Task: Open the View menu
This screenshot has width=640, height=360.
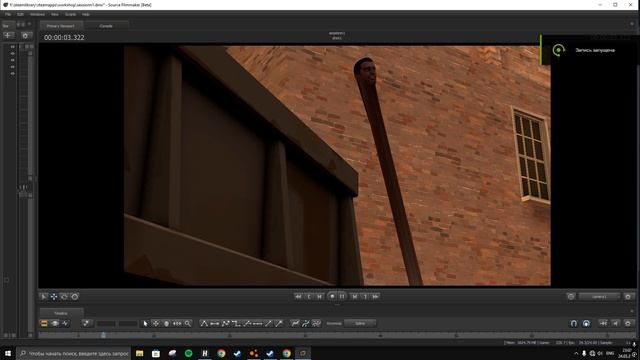Action: click(55, 14)
